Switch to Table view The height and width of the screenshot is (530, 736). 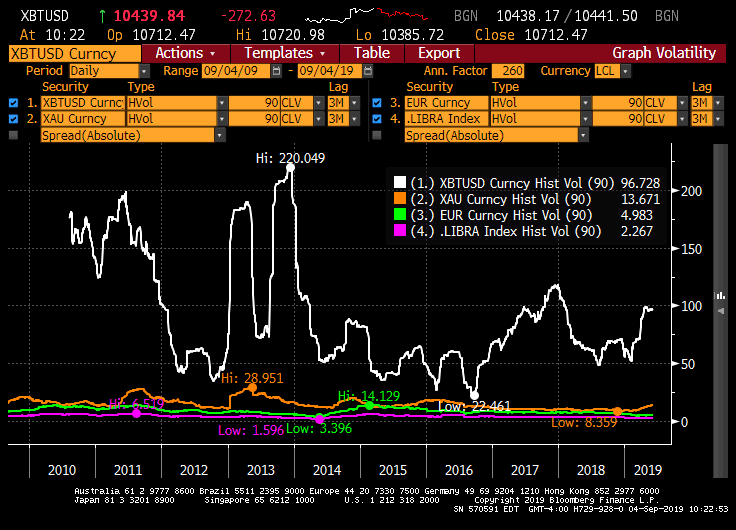click(x=372, y=53)
